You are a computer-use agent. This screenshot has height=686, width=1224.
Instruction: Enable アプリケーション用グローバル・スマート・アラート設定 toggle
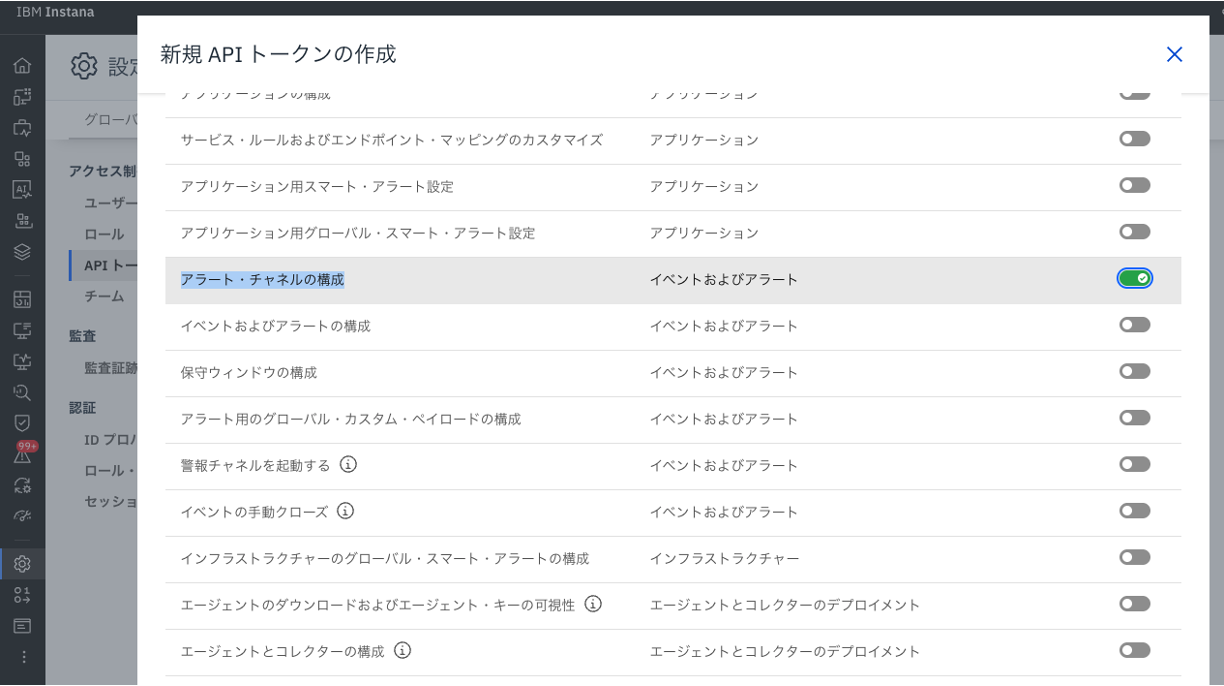[x=1135, y=232]
